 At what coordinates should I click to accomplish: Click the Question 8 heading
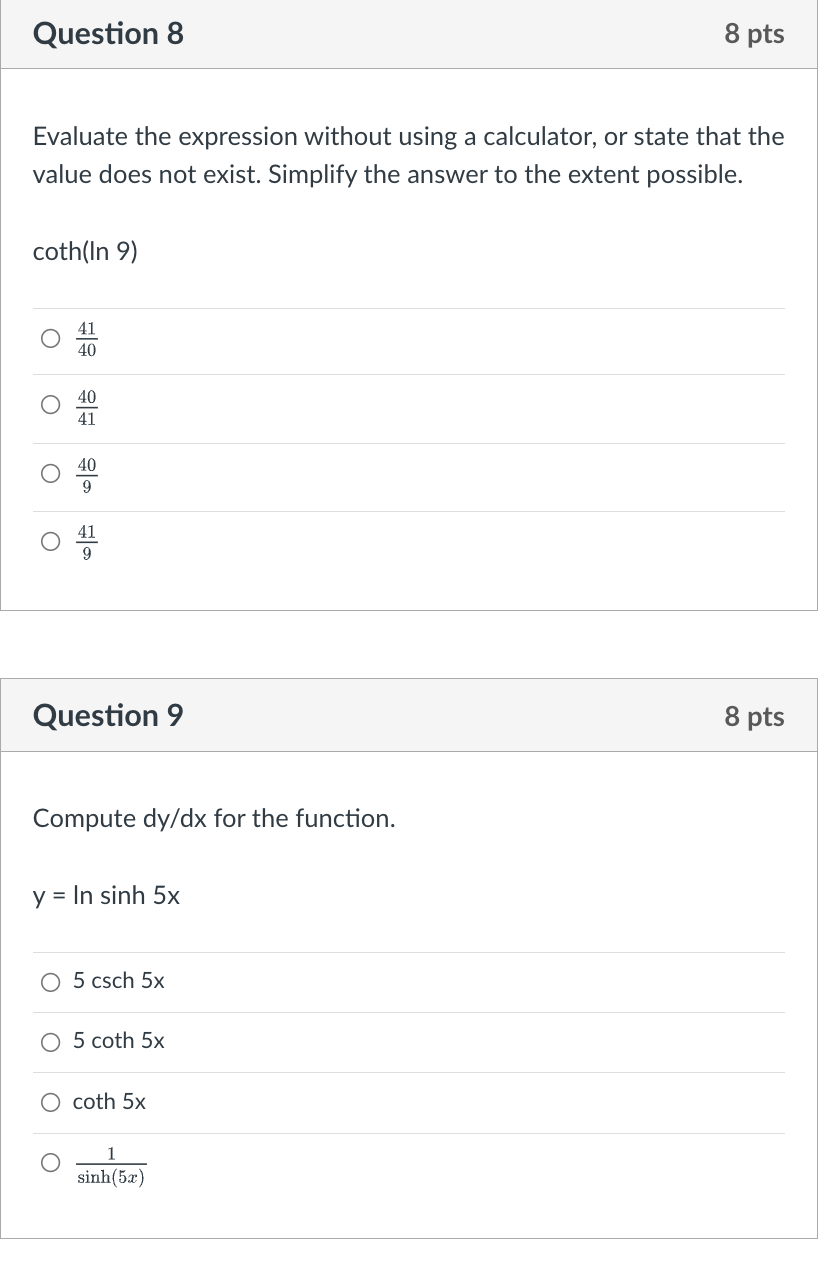(107, 33)
